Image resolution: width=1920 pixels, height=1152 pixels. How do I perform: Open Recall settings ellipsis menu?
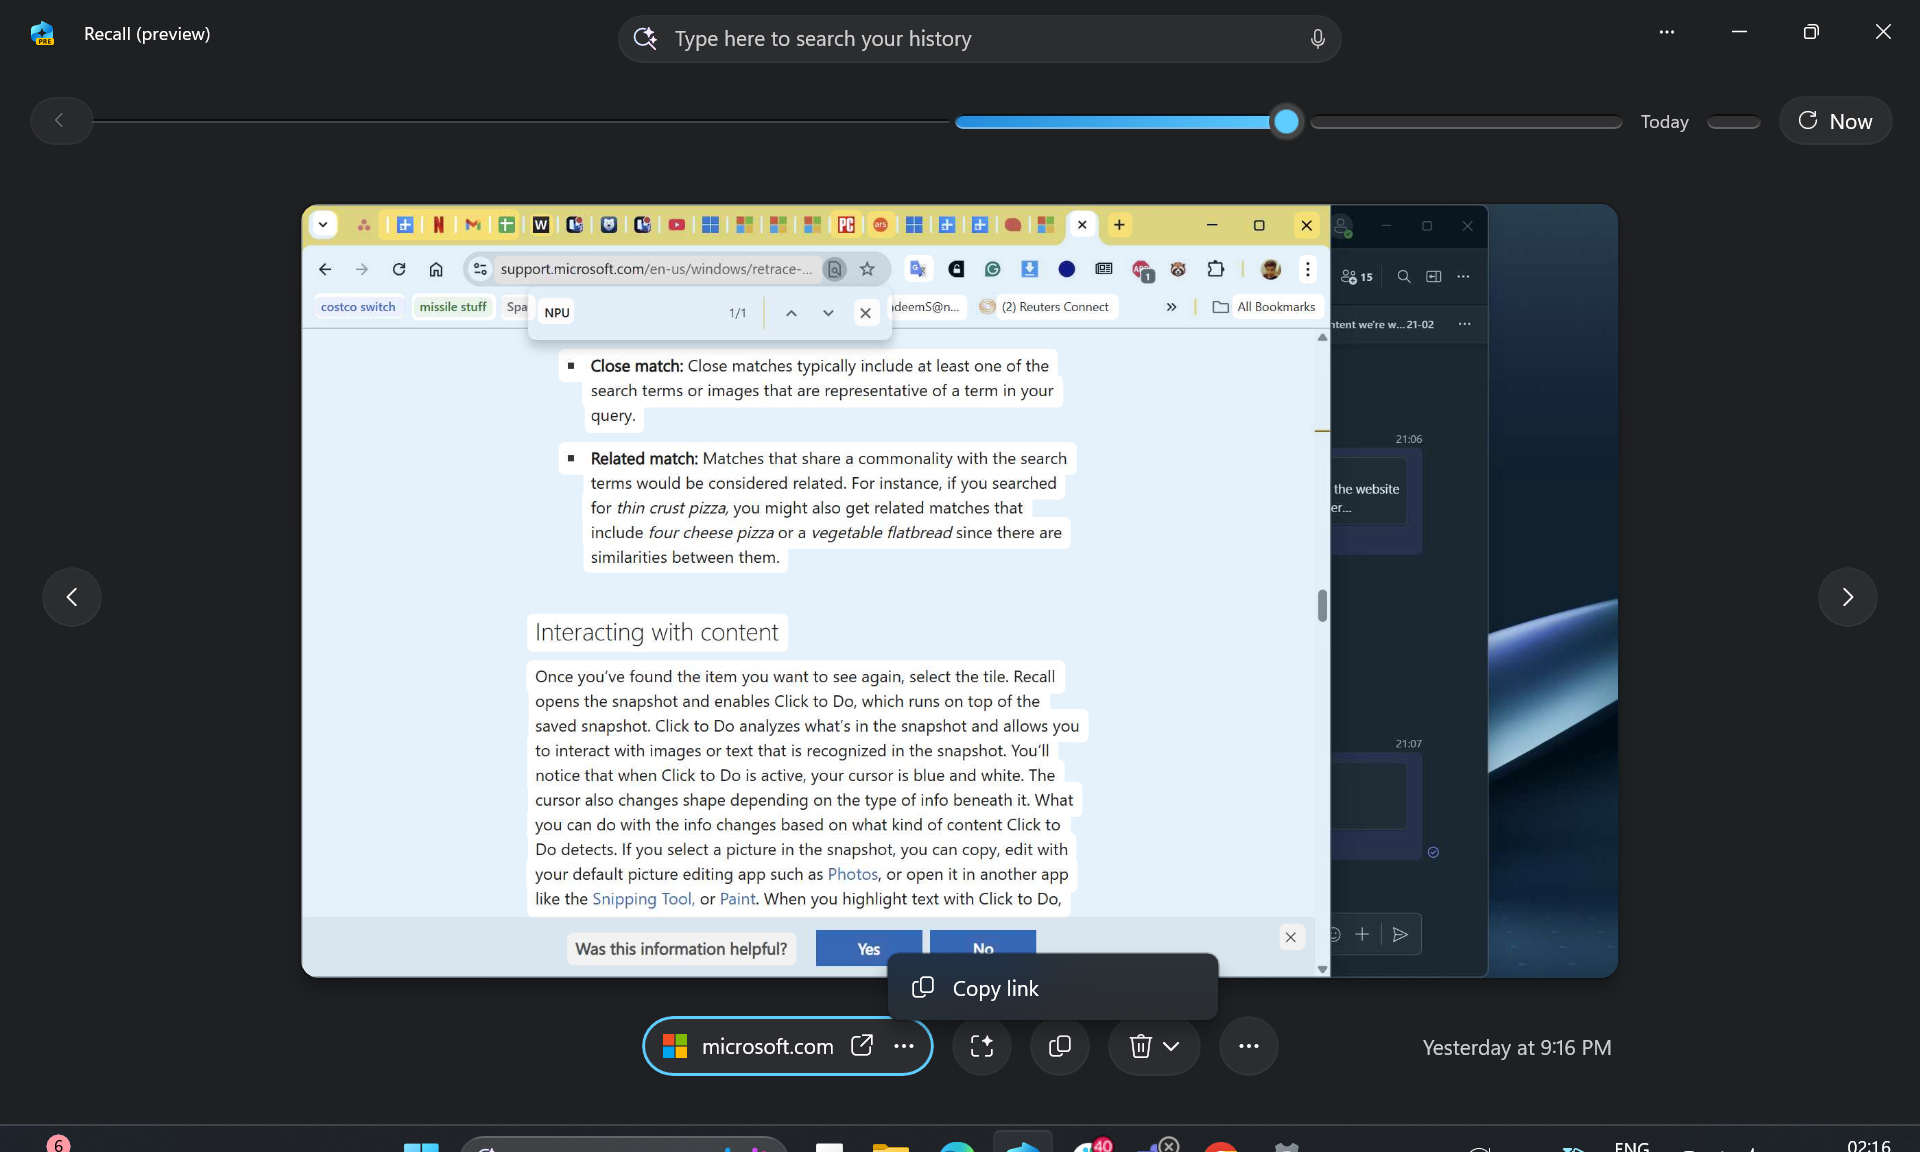coord(1666,32)
